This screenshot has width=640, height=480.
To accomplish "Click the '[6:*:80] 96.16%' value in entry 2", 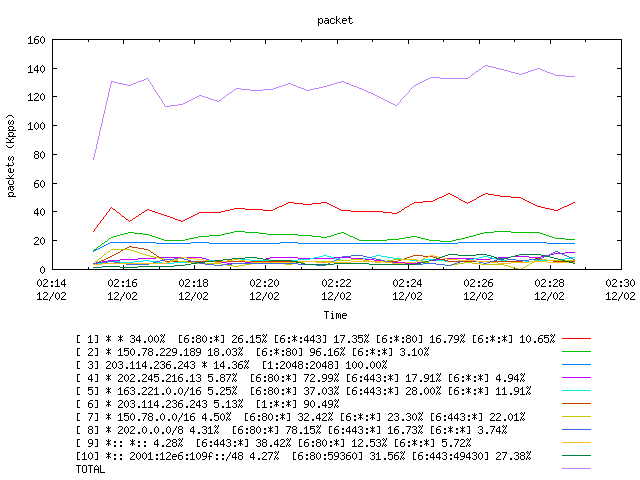I will [300, 352].
